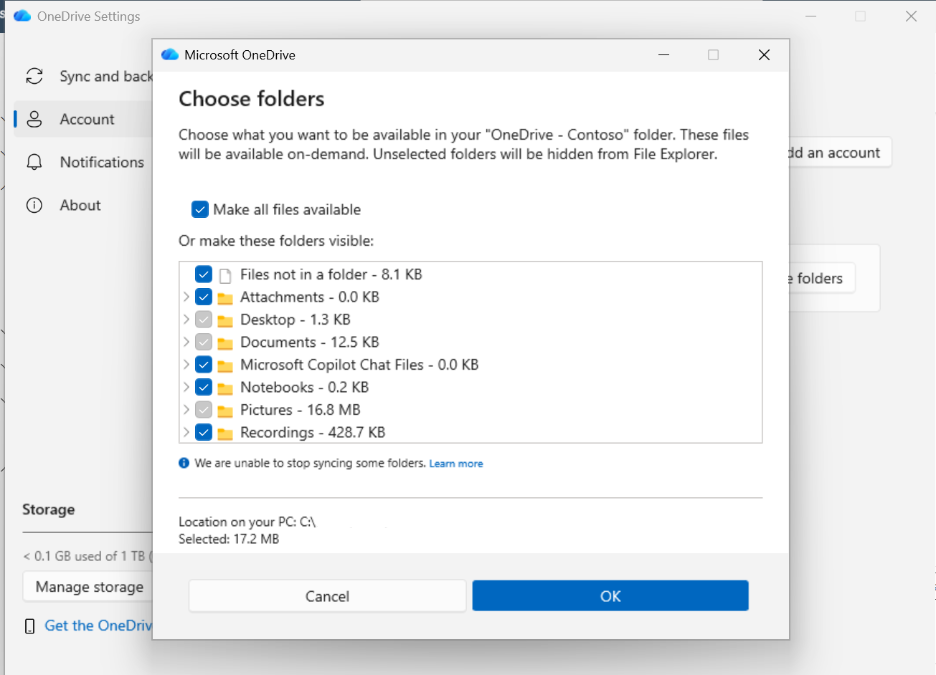Expand the Notebooks folder tree
936x675 pixels.
click(186, 387)
